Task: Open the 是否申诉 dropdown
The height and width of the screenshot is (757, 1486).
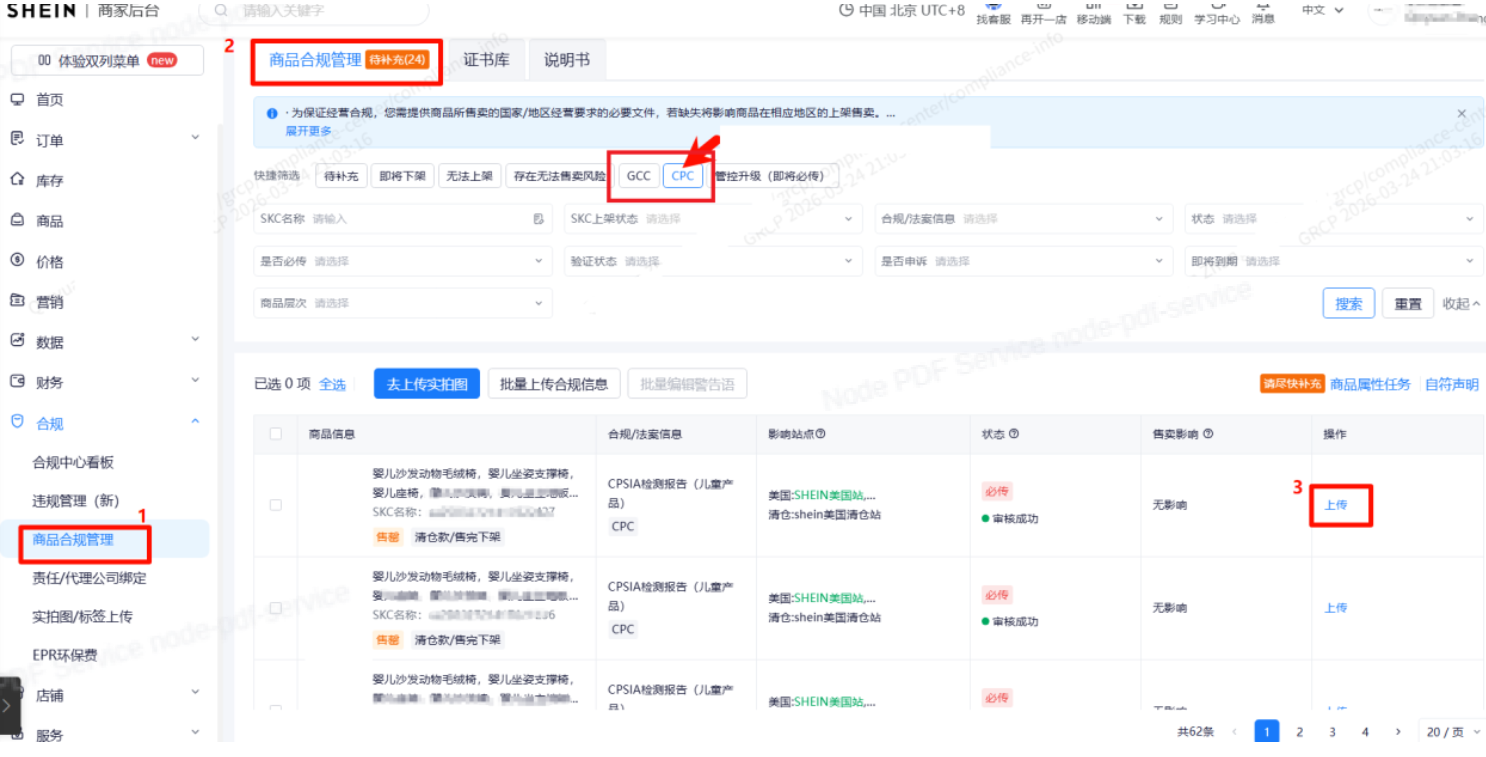Action: point(1023,261)
